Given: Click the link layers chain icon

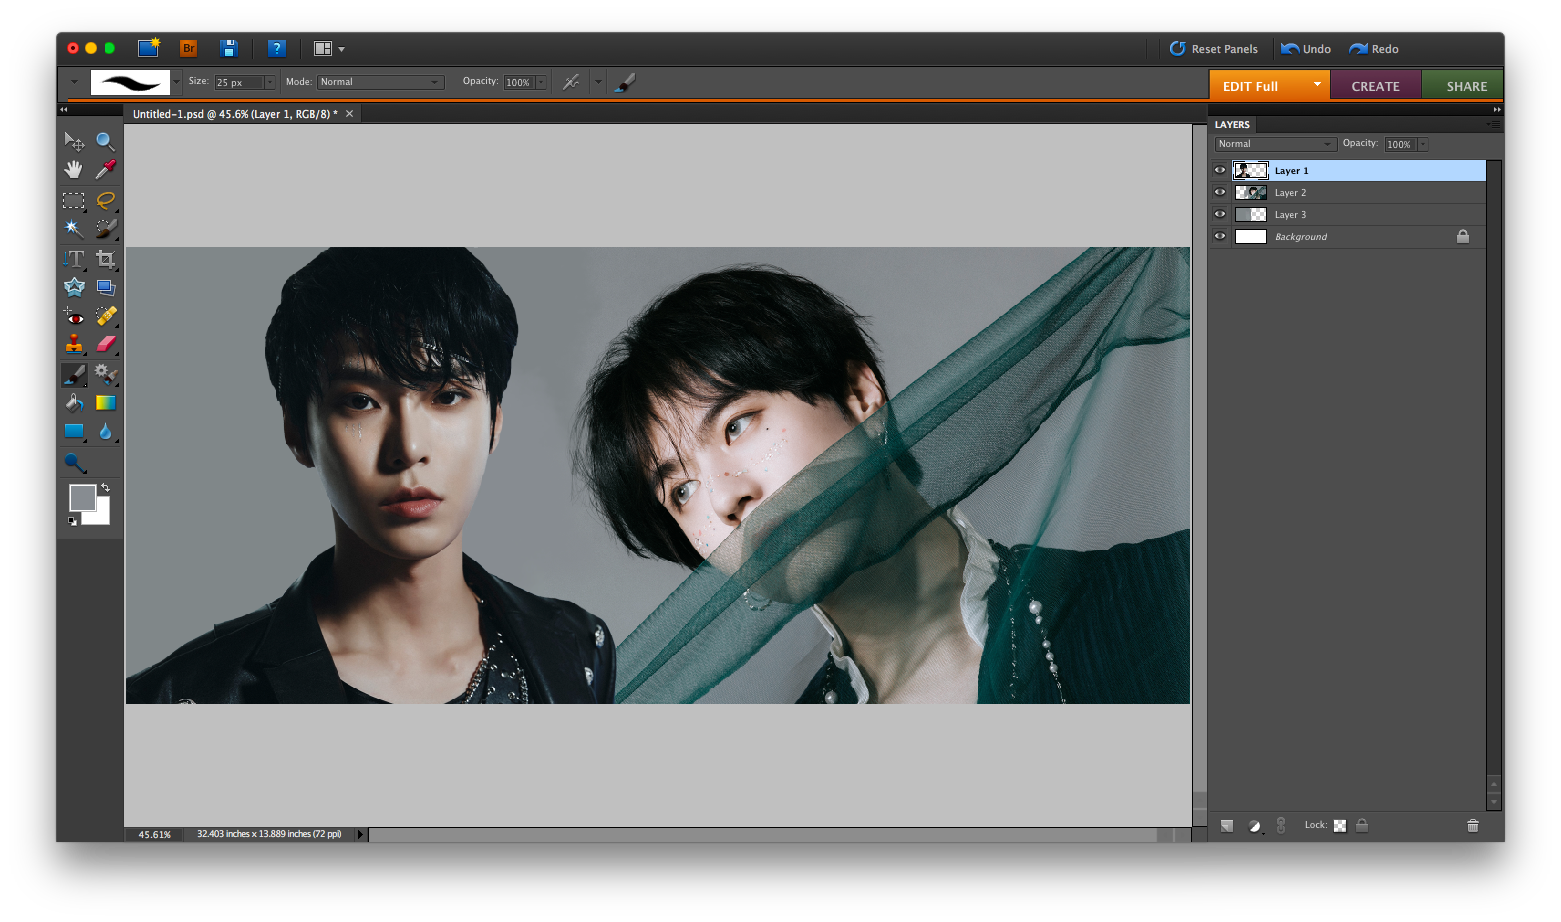Looking at the screenshot, I should coord(1281,825).
